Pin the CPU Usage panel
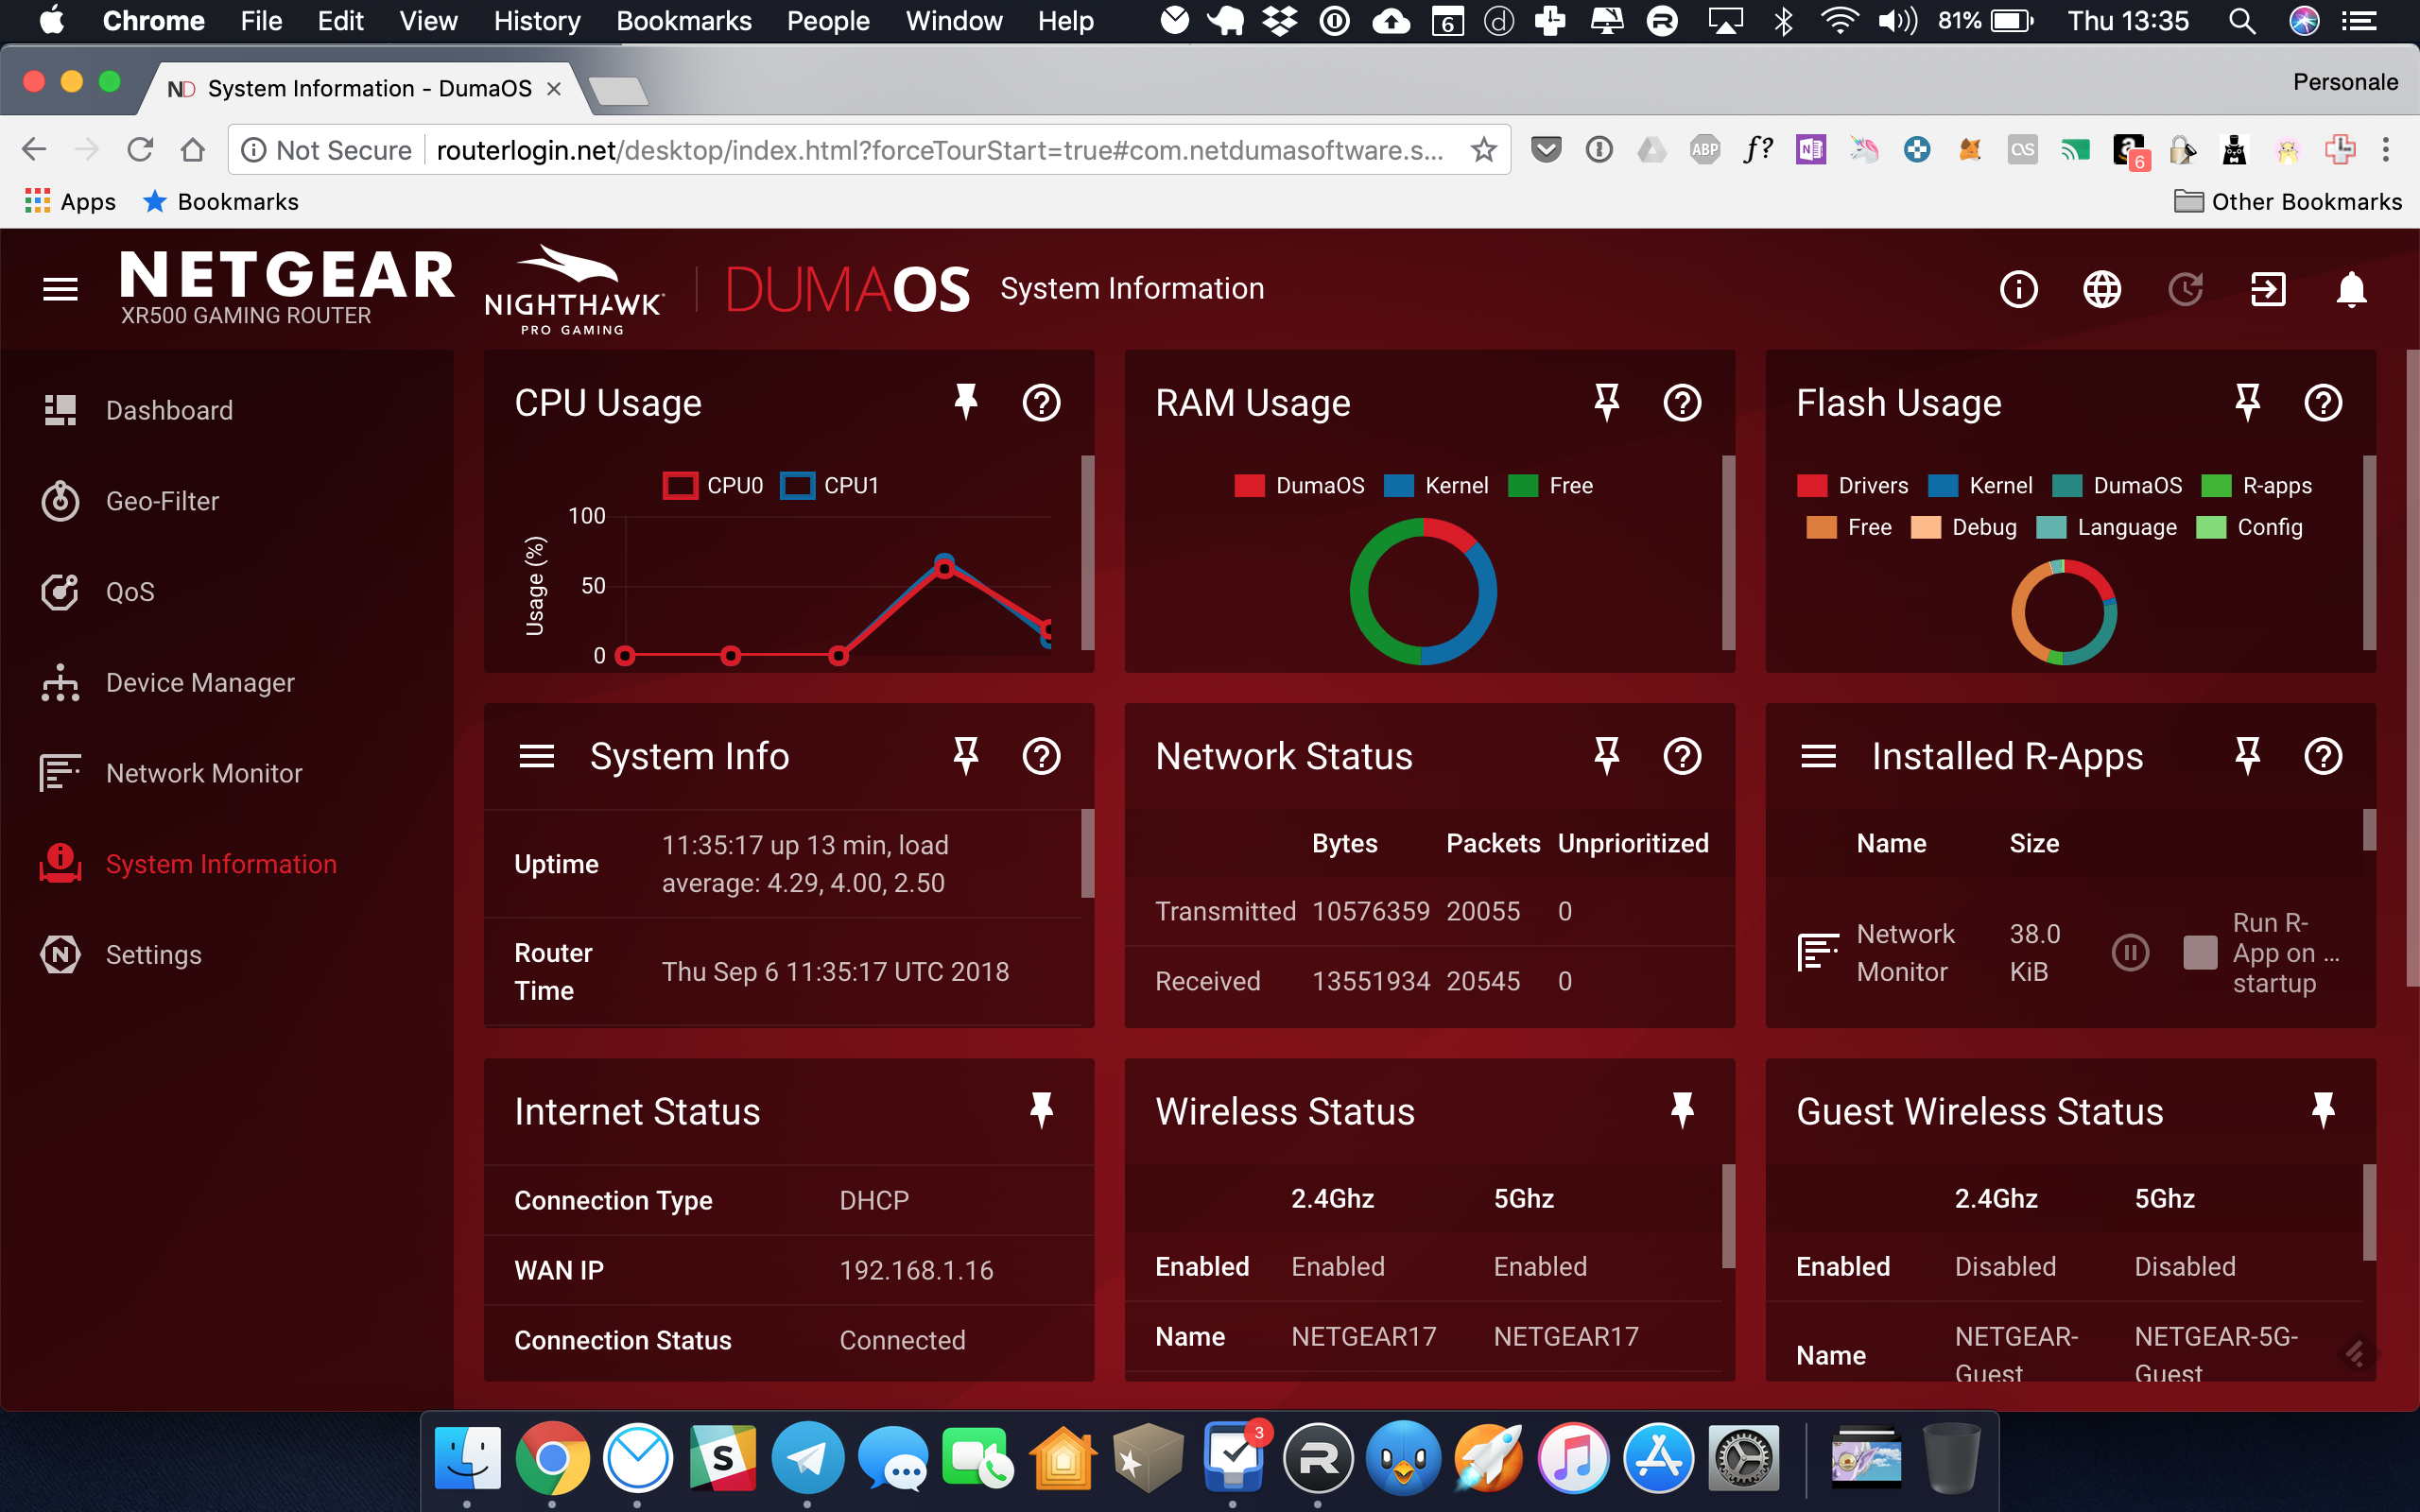This screenshot has width=2420, height=1512. coord(965,403)
